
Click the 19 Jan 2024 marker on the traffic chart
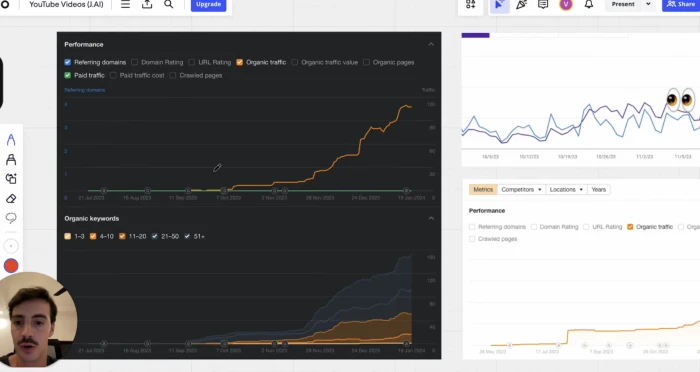pyautogui.click(x=406, y=191)
